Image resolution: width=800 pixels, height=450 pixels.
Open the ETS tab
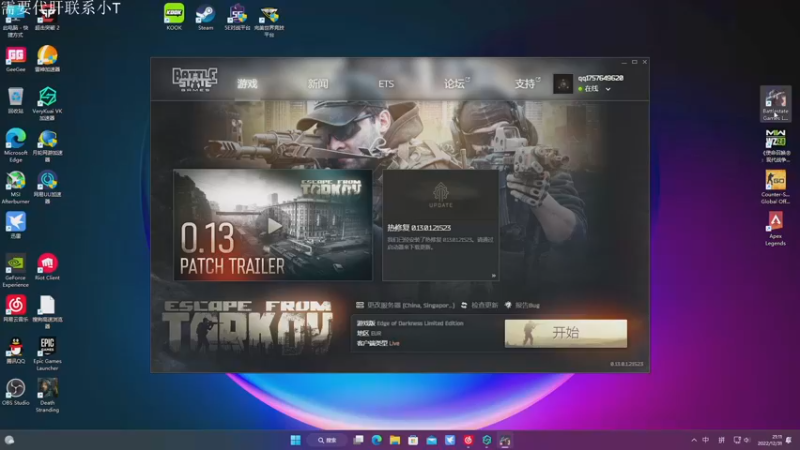pyautogui.click(x=386, y=84)
